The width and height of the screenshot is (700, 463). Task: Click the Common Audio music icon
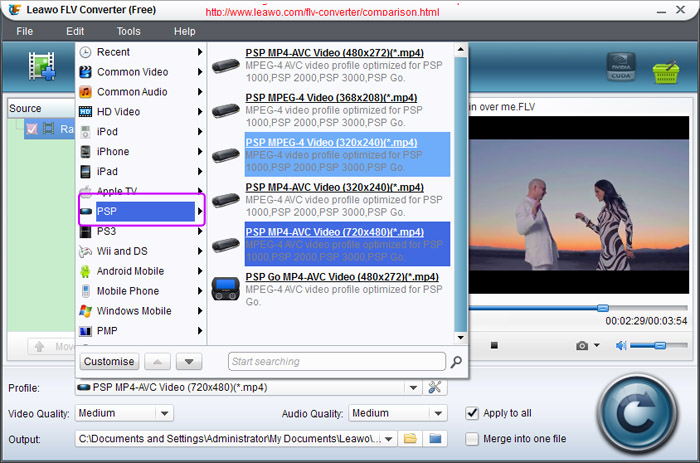coord(85,92)
